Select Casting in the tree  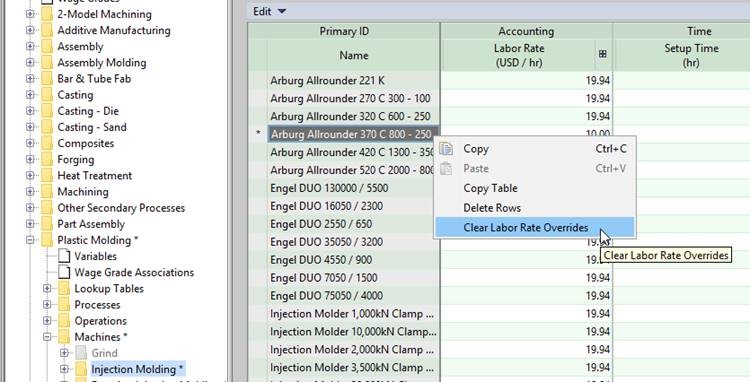pos(75,95)
